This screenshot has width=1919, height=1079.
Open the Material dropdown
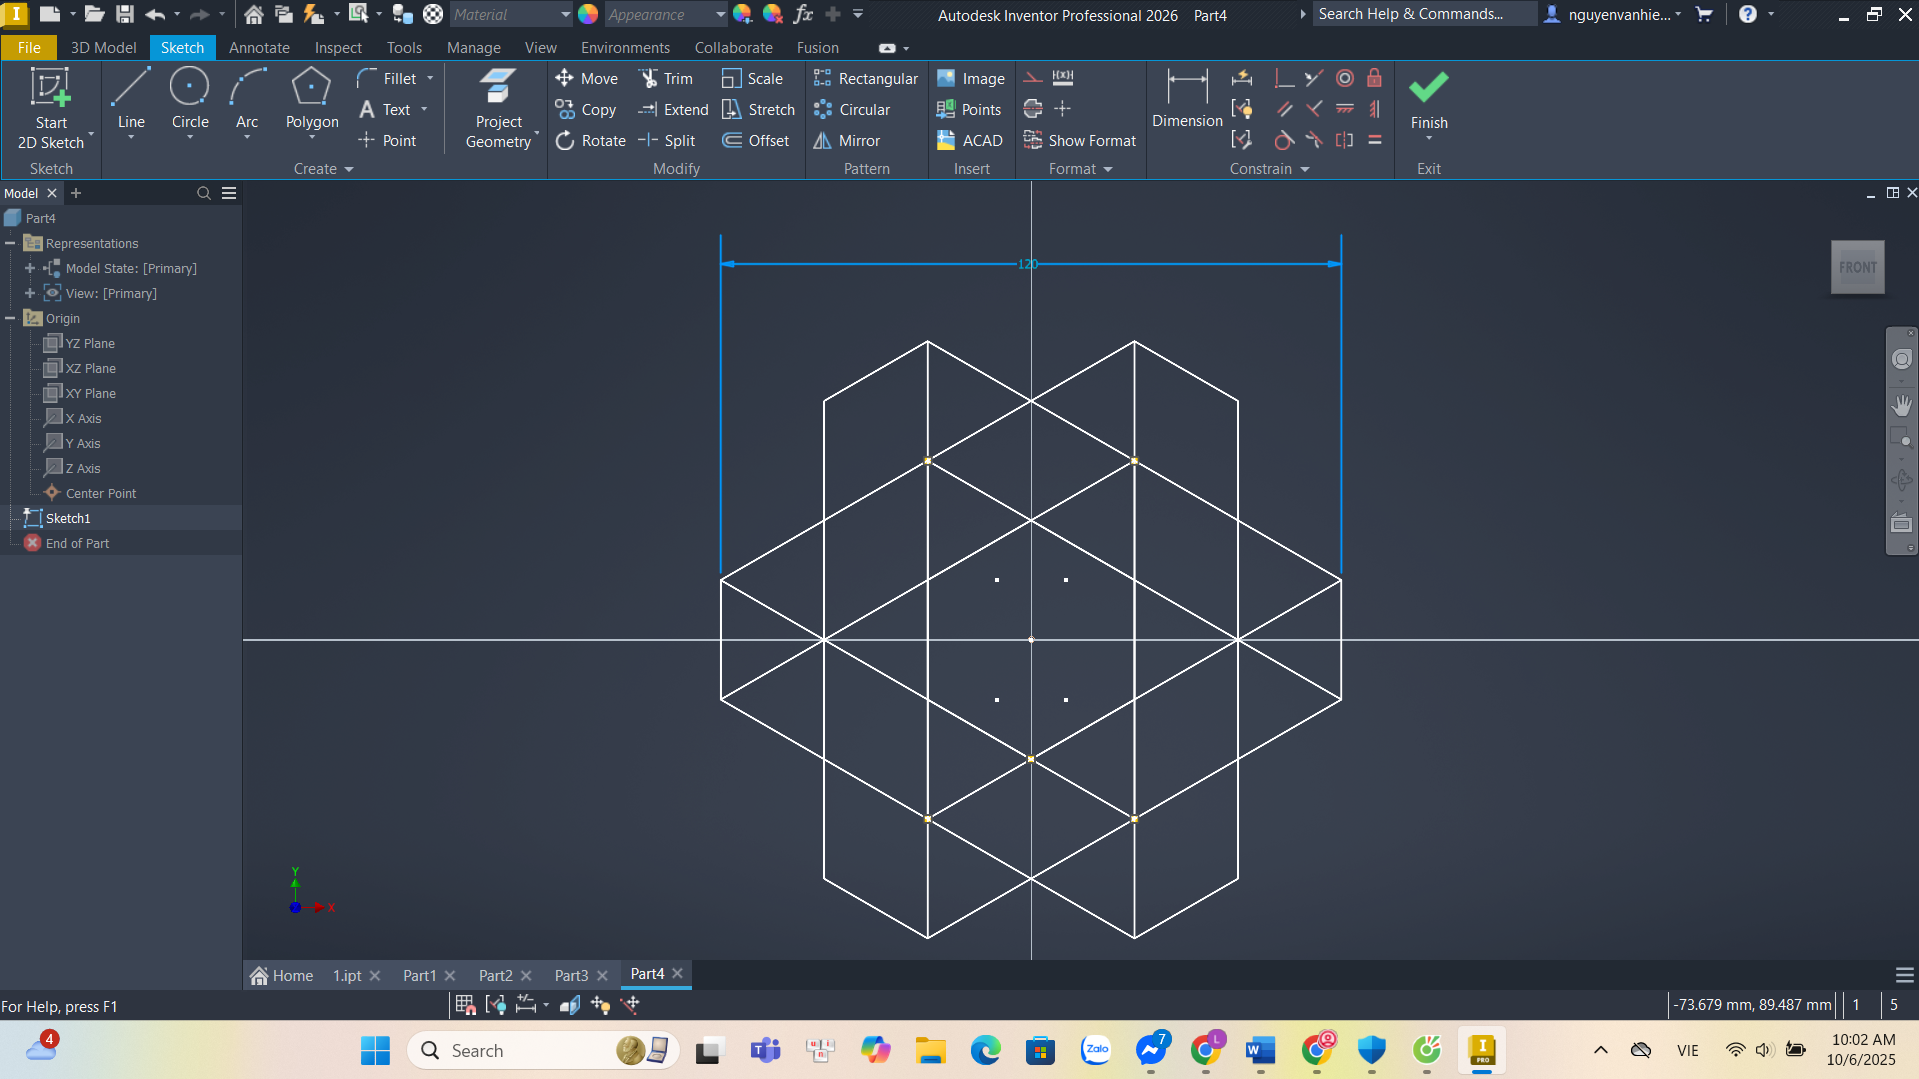pyautogui.click(x=565, y=15)
